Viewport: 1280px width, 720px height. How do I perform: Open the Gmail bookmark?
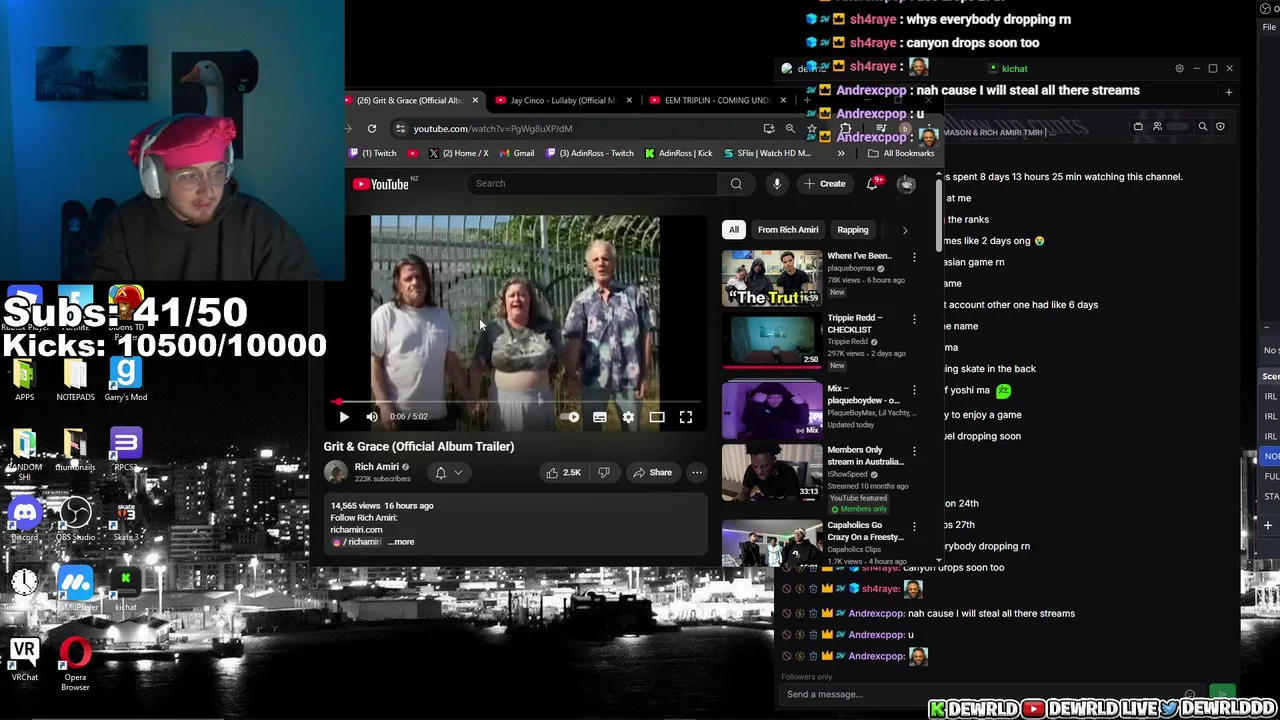click(x=517, y=153)
